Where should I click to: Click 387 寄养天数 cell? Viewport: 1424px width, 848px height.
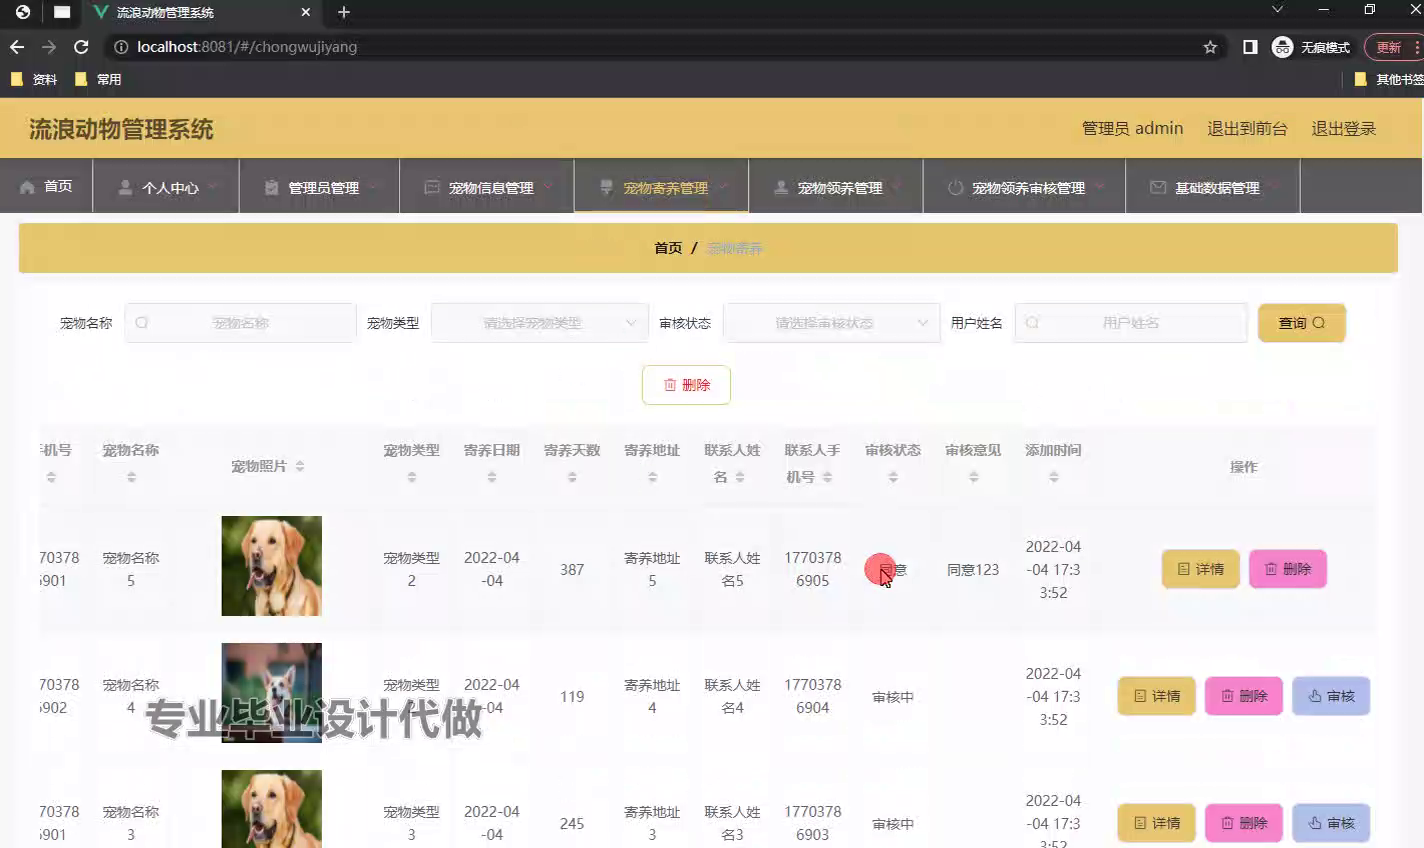(x=572, y=569)
